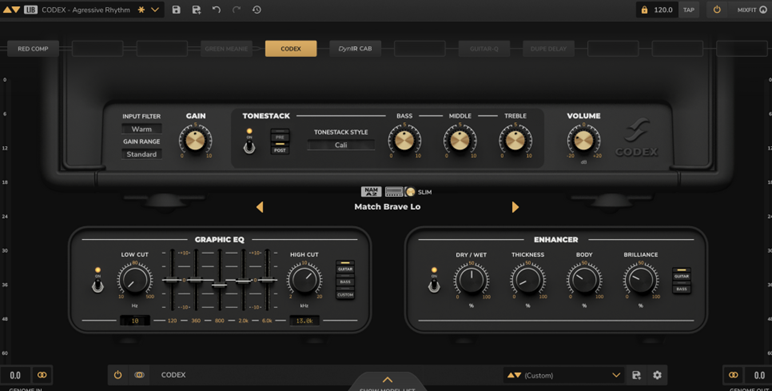This screenshot has width=772, height=391.
Task: Open CODEX settings gear icon
Action: click(657, 375)
